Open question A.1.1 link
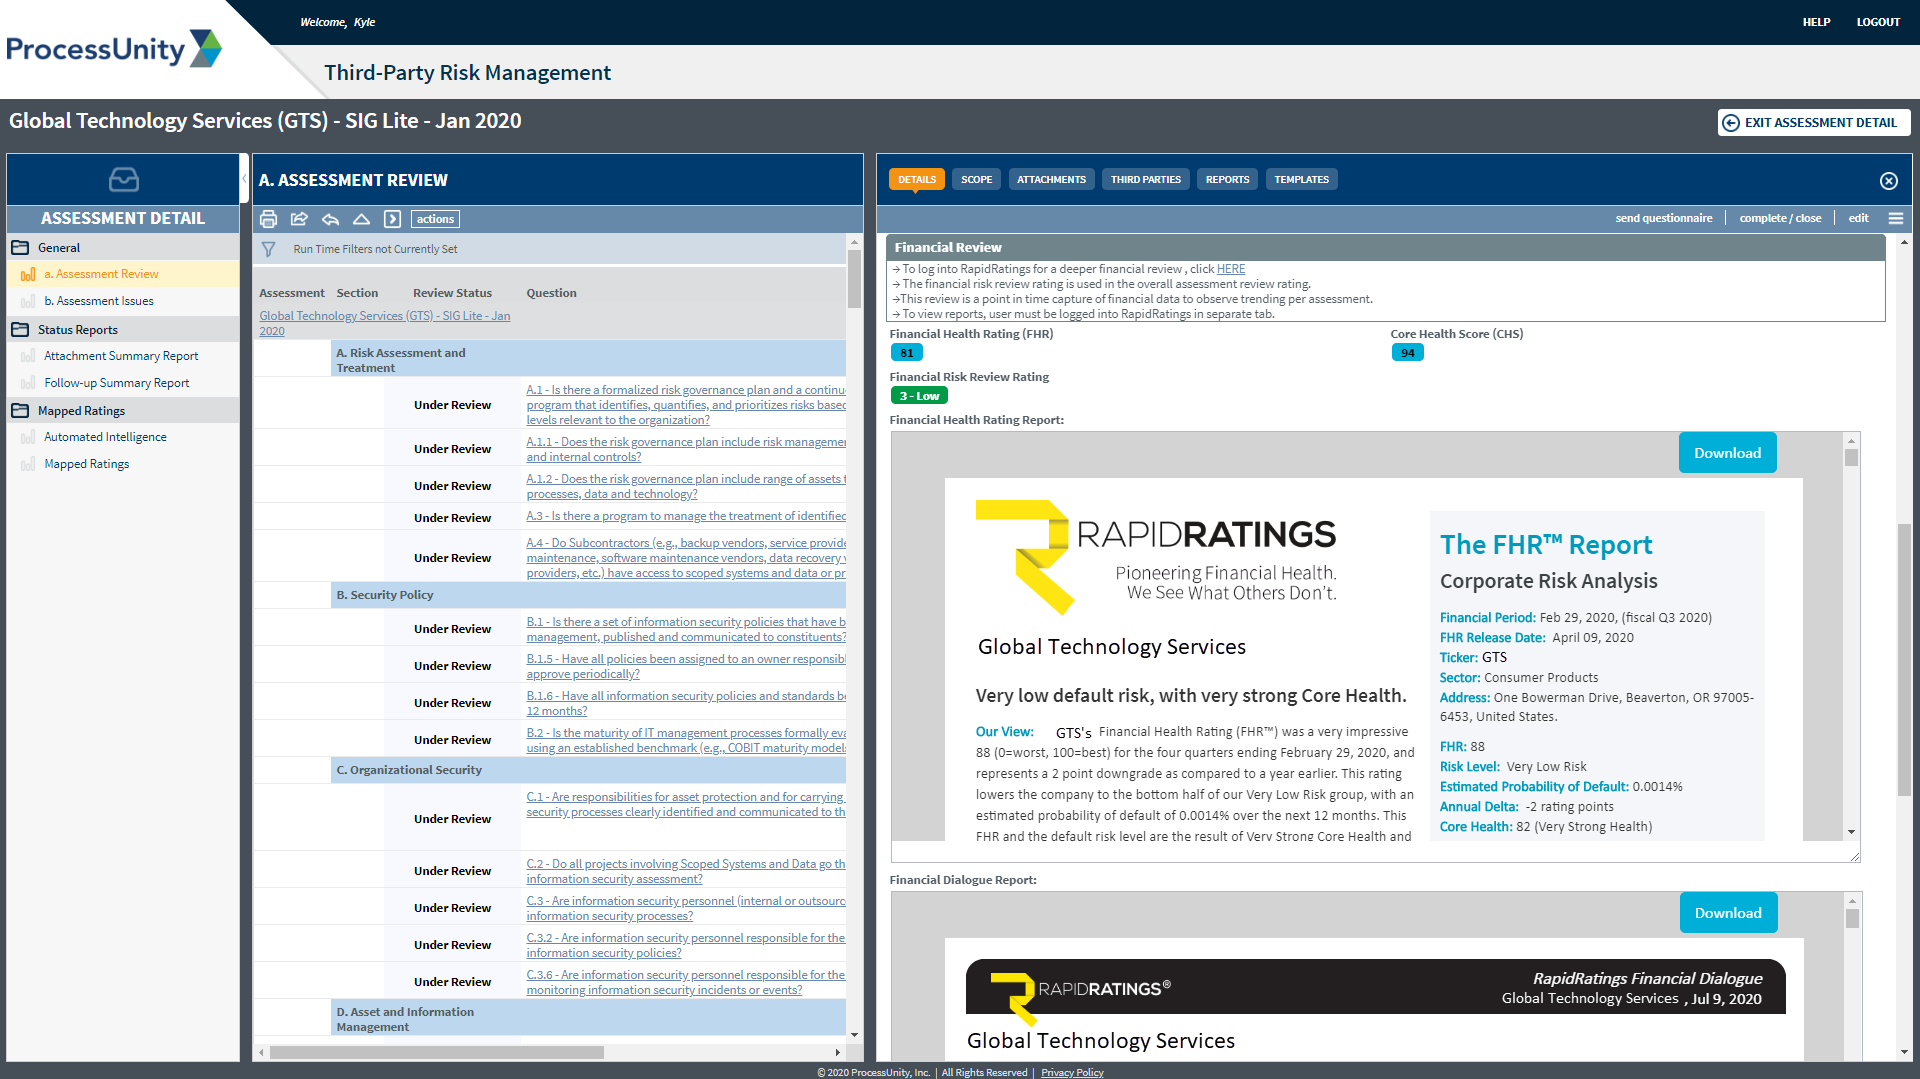Viewport: 1920px width, 1079px height. point(686,449)
